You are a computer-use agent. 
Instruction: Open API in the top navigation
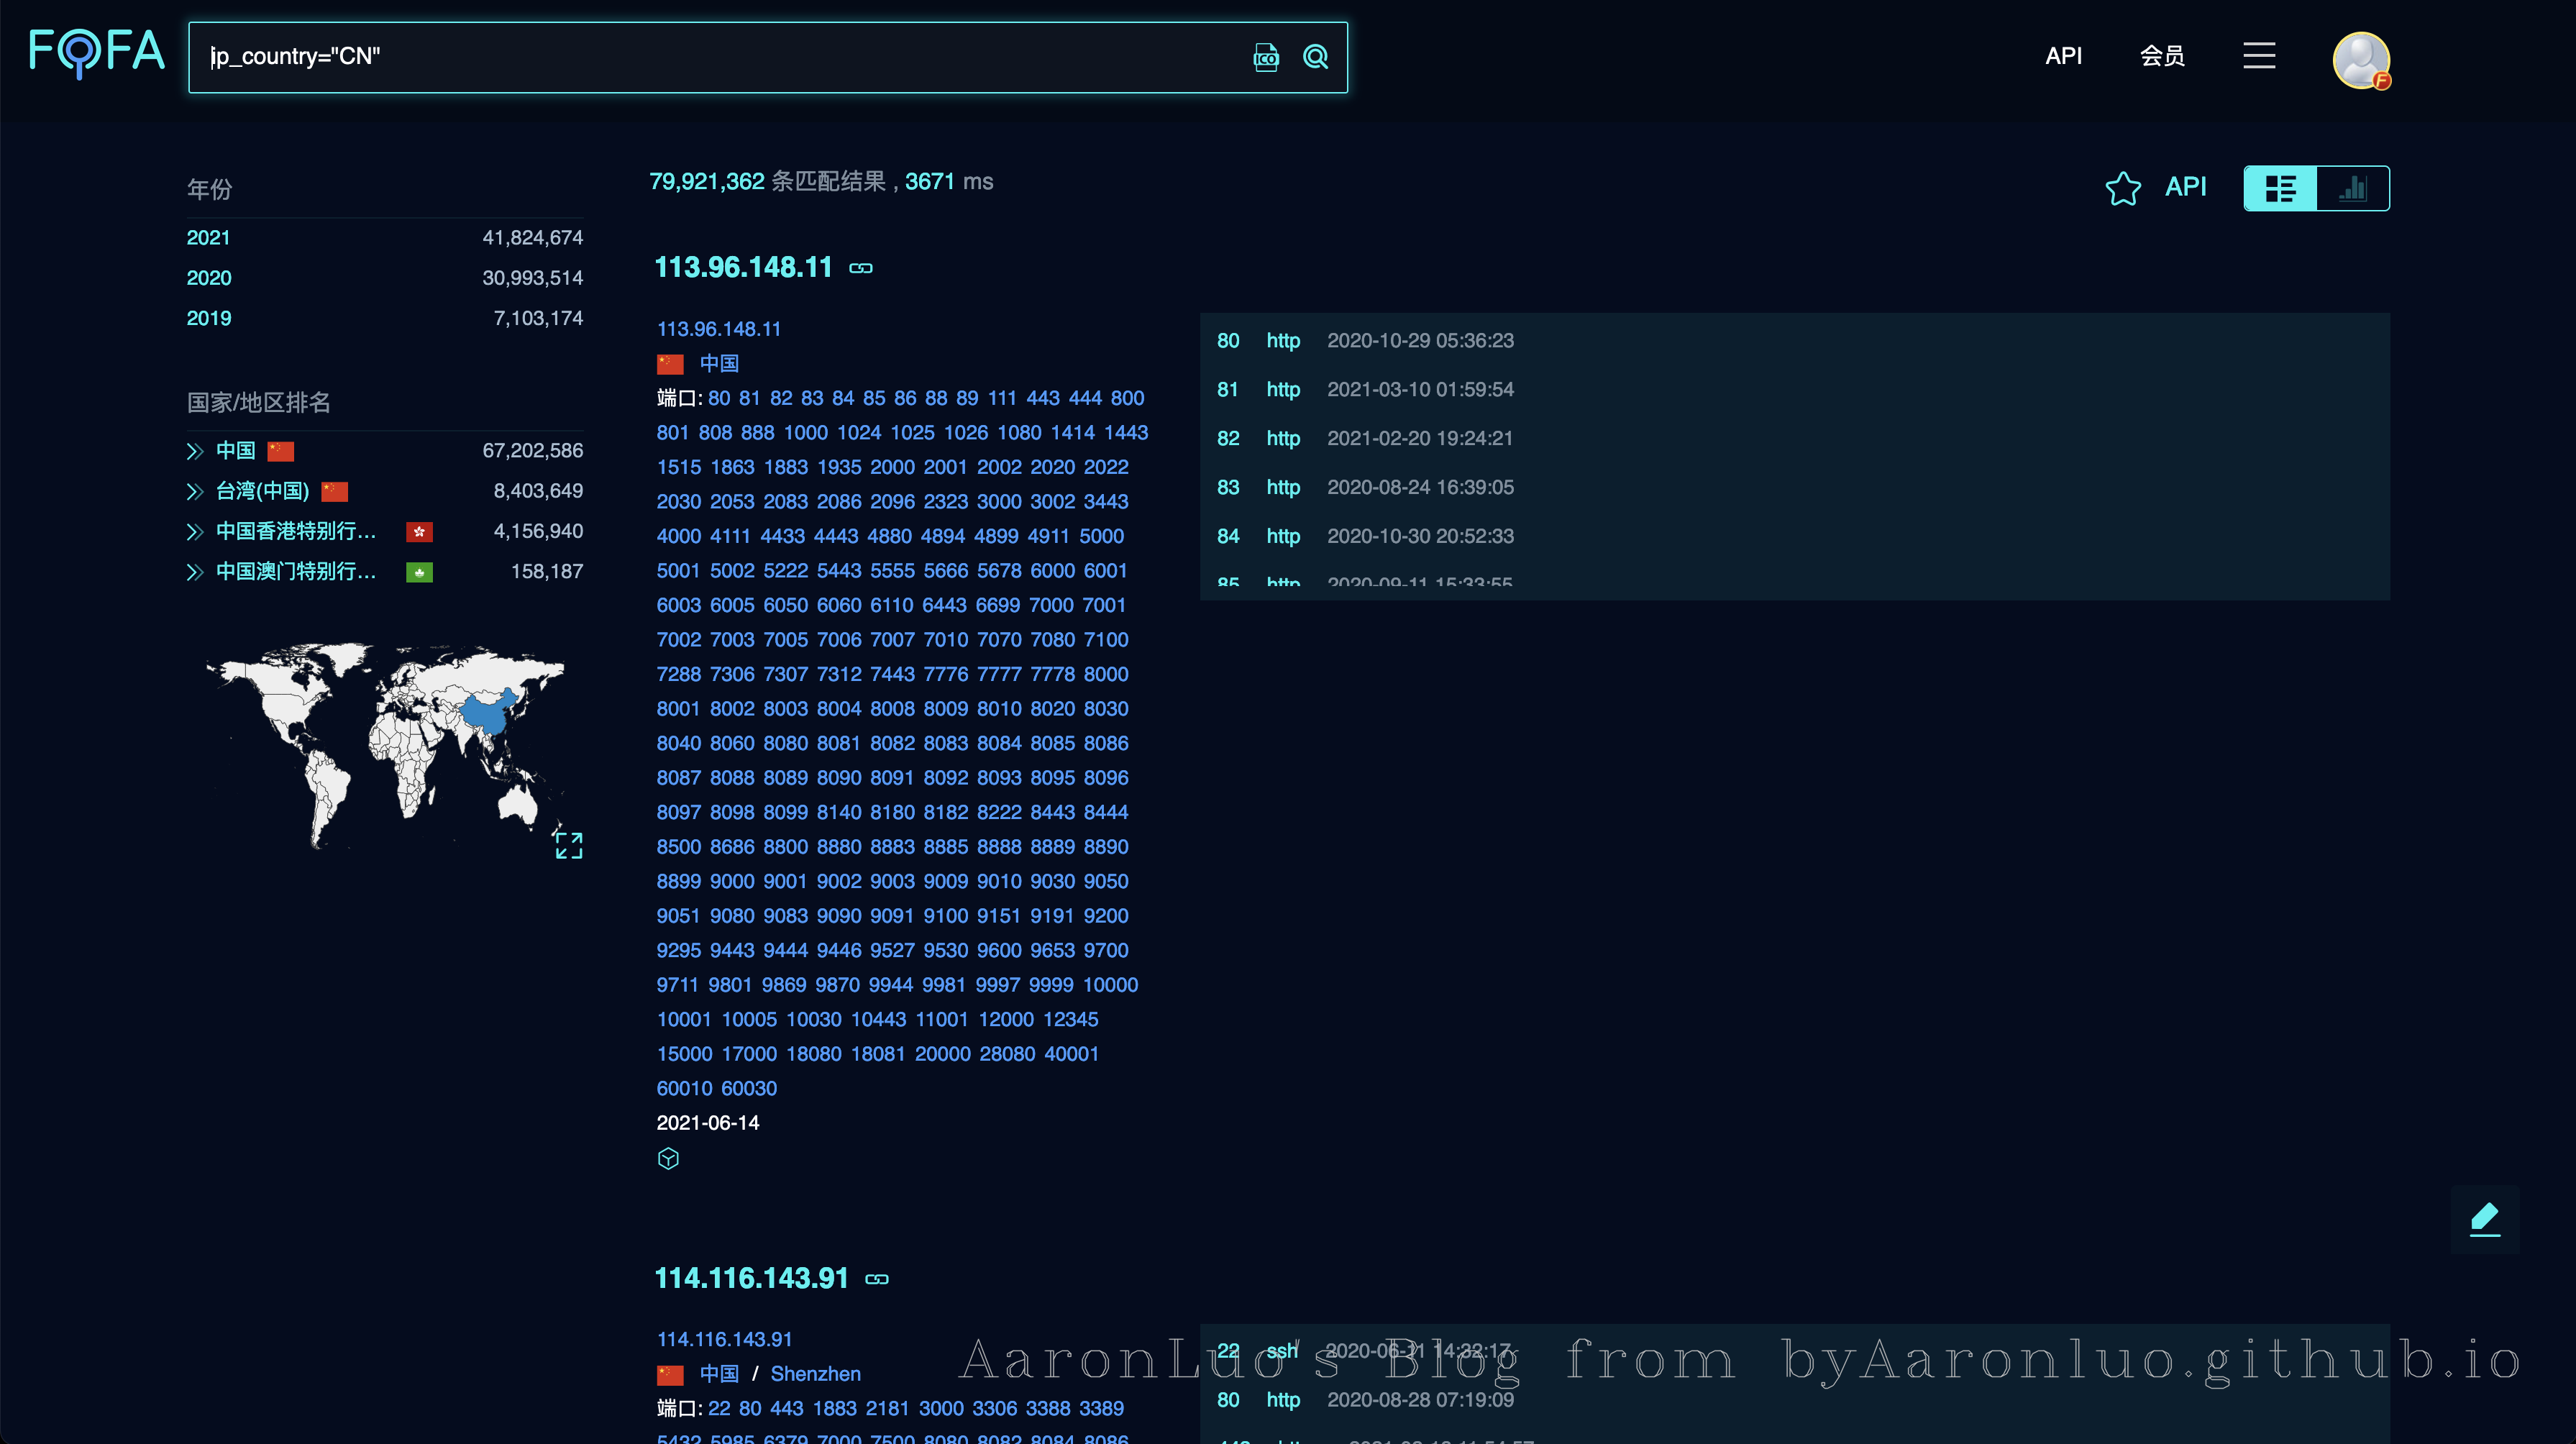[2063, 56]
